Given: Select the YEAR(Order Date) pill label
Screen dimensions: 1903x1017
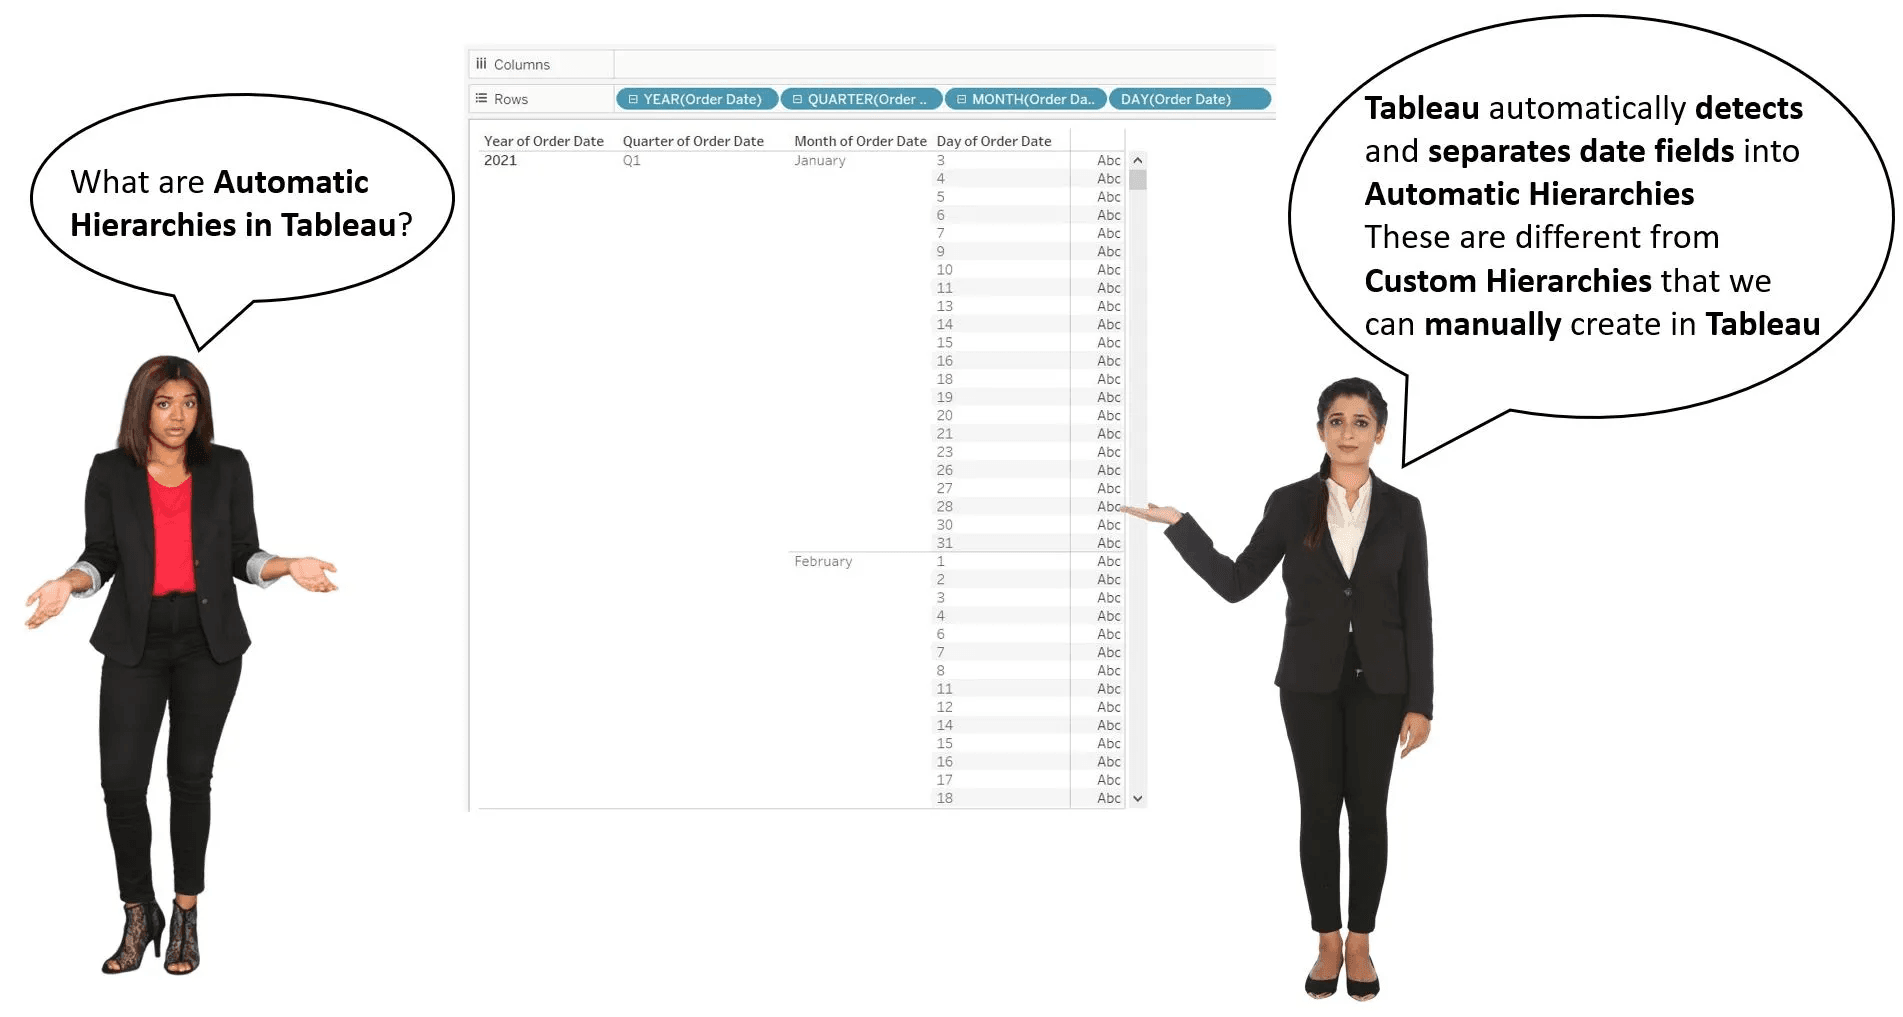Looking at the screenshot, I should 702,99.
